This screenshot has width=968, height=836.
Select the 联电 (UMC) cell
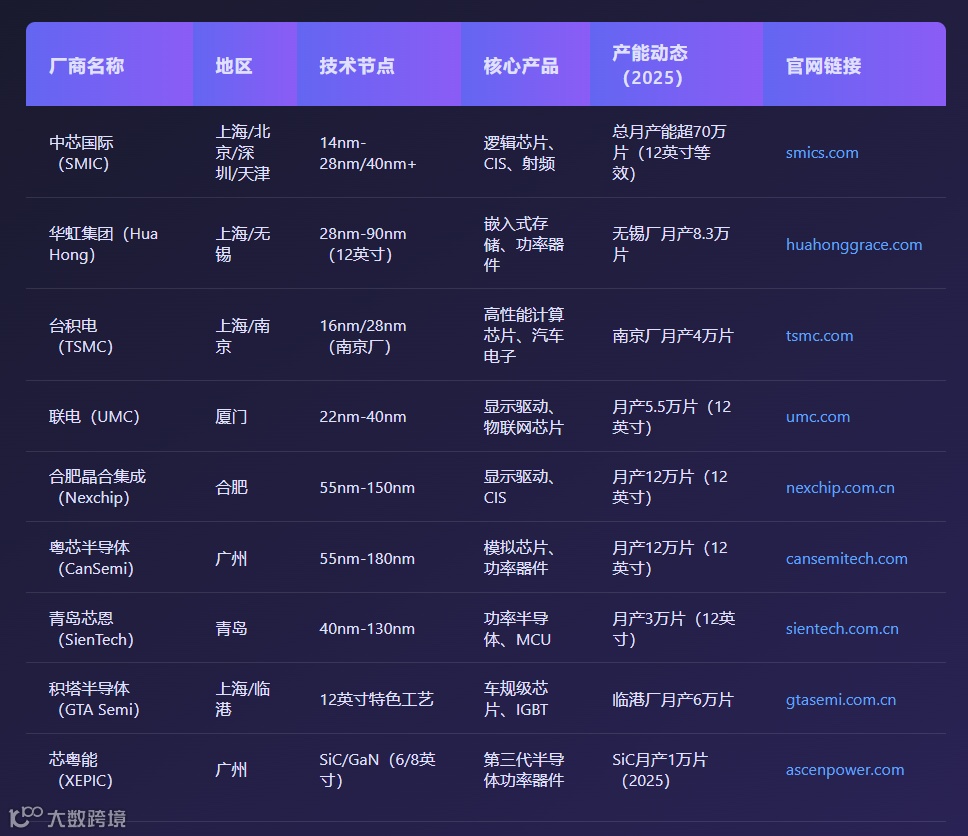tap(110, 417)
